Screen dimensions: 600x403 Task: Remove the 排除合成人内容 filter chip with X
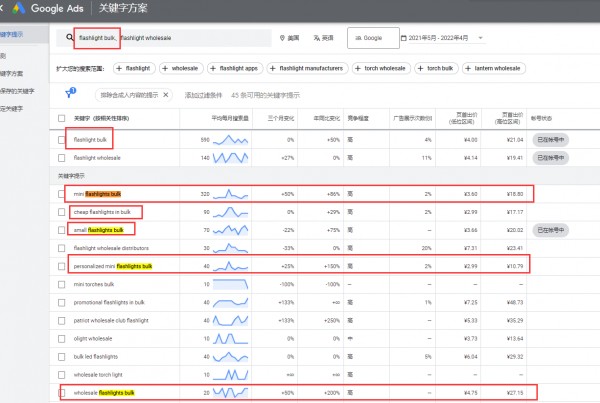[166, 95]
